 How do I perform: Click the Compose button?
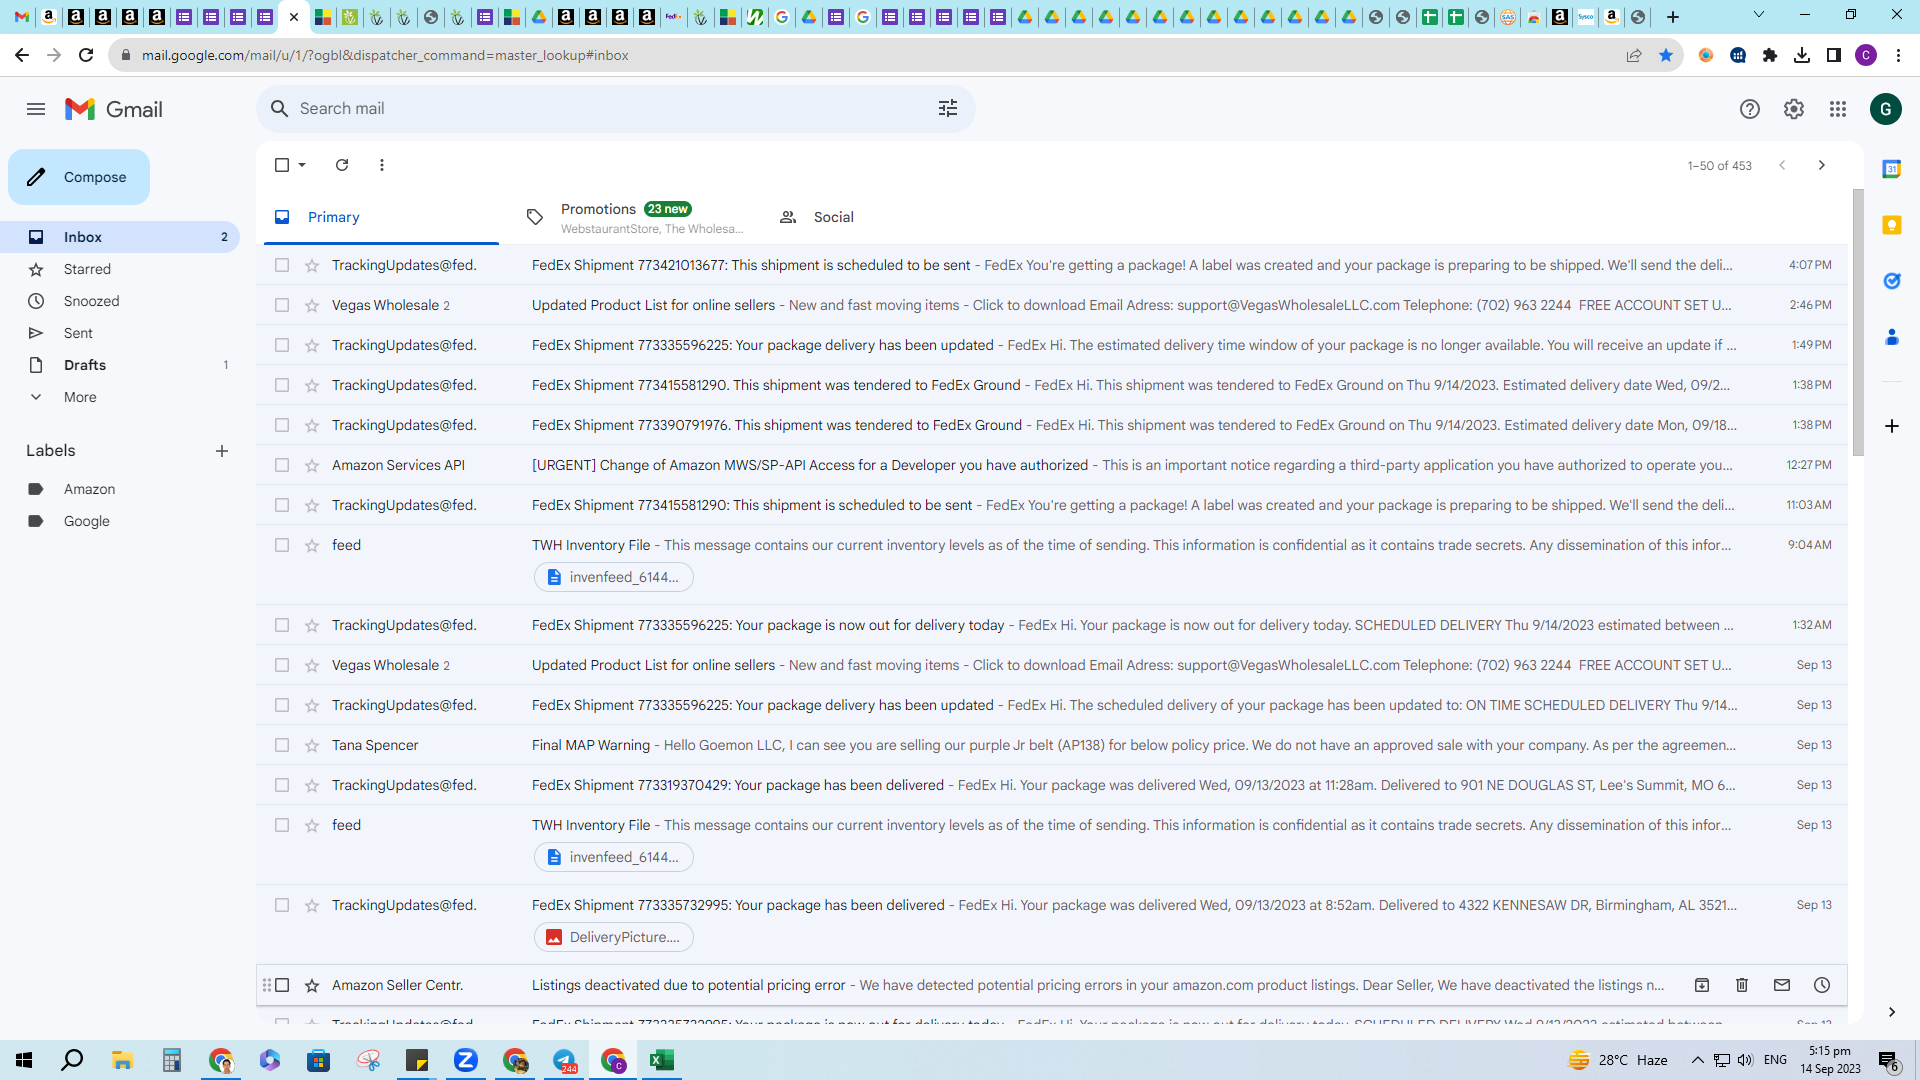coord(79,177)
